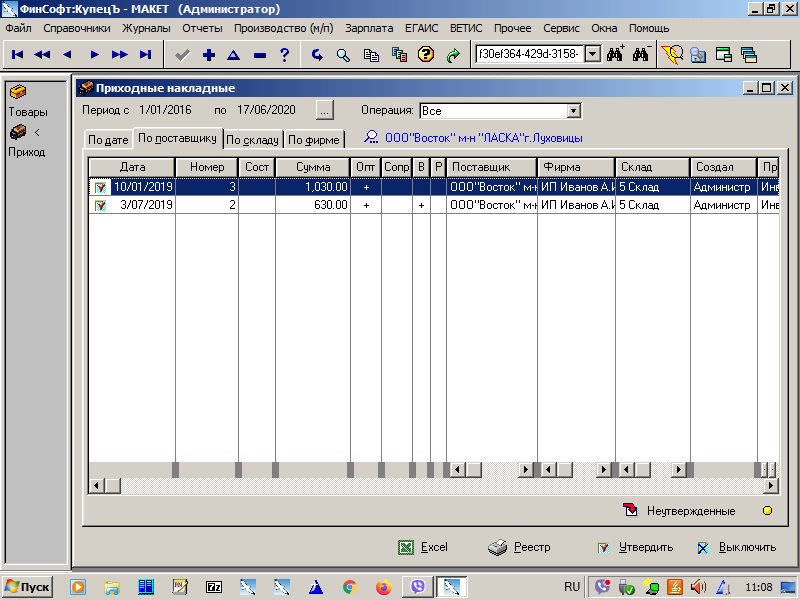Click the yellow help question icon
This screenshot has width=800, height=600.
tap(425, 55)
